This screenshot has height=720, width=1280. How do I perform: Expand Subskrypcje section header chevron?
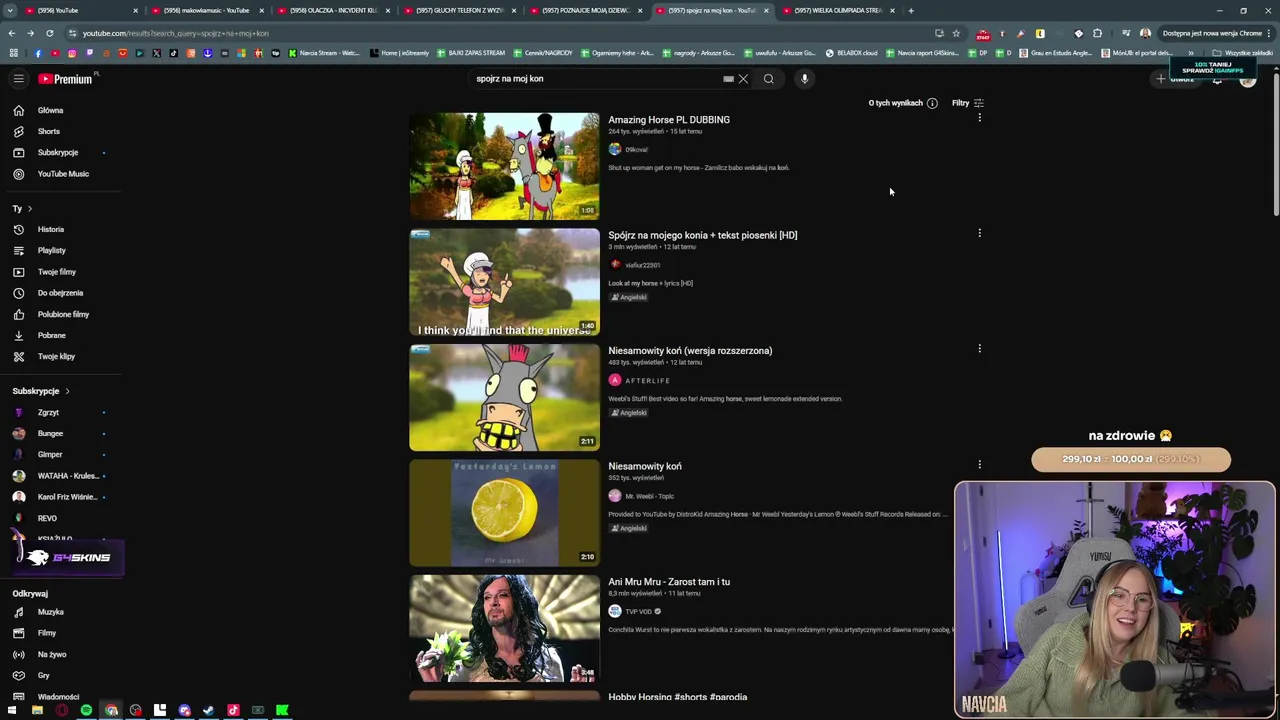tap(67, 391)
